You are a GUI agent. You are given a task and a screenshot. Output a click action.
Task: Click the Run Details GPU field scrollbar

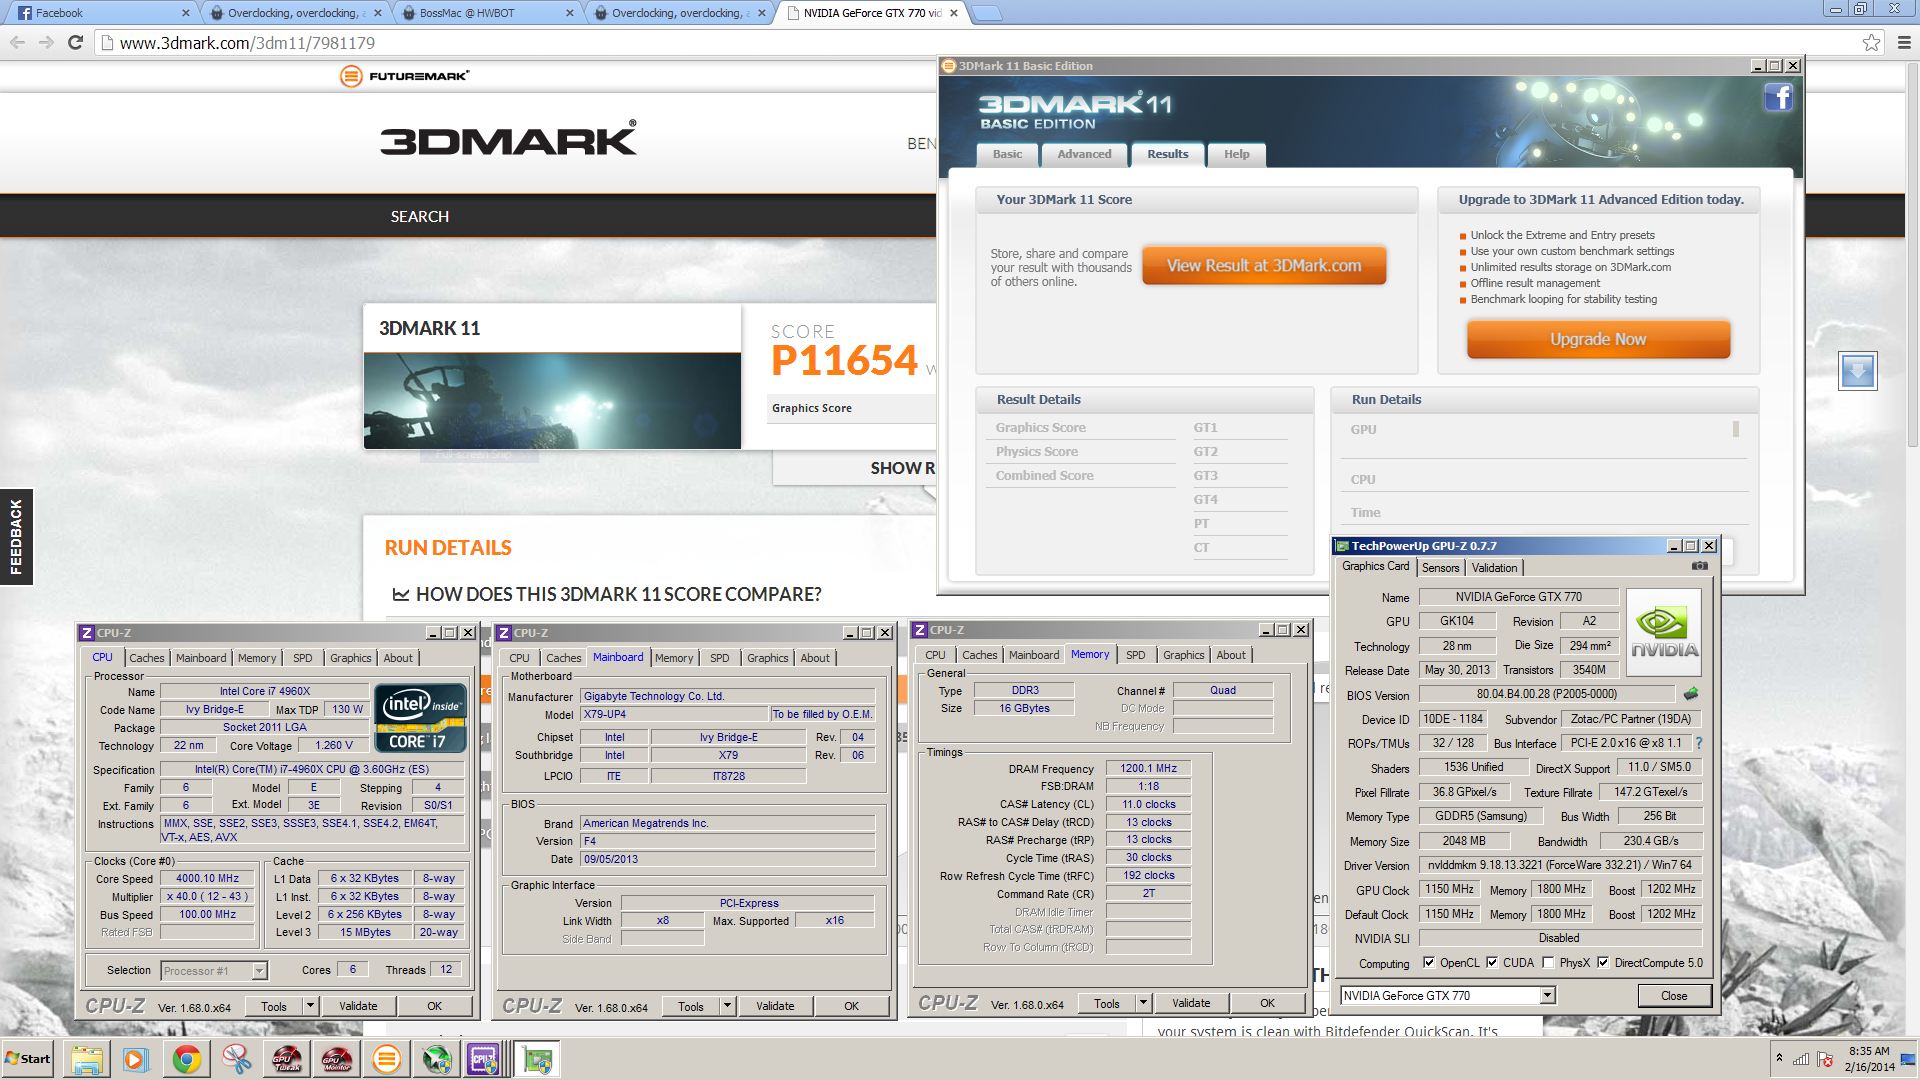(1736, 429)
